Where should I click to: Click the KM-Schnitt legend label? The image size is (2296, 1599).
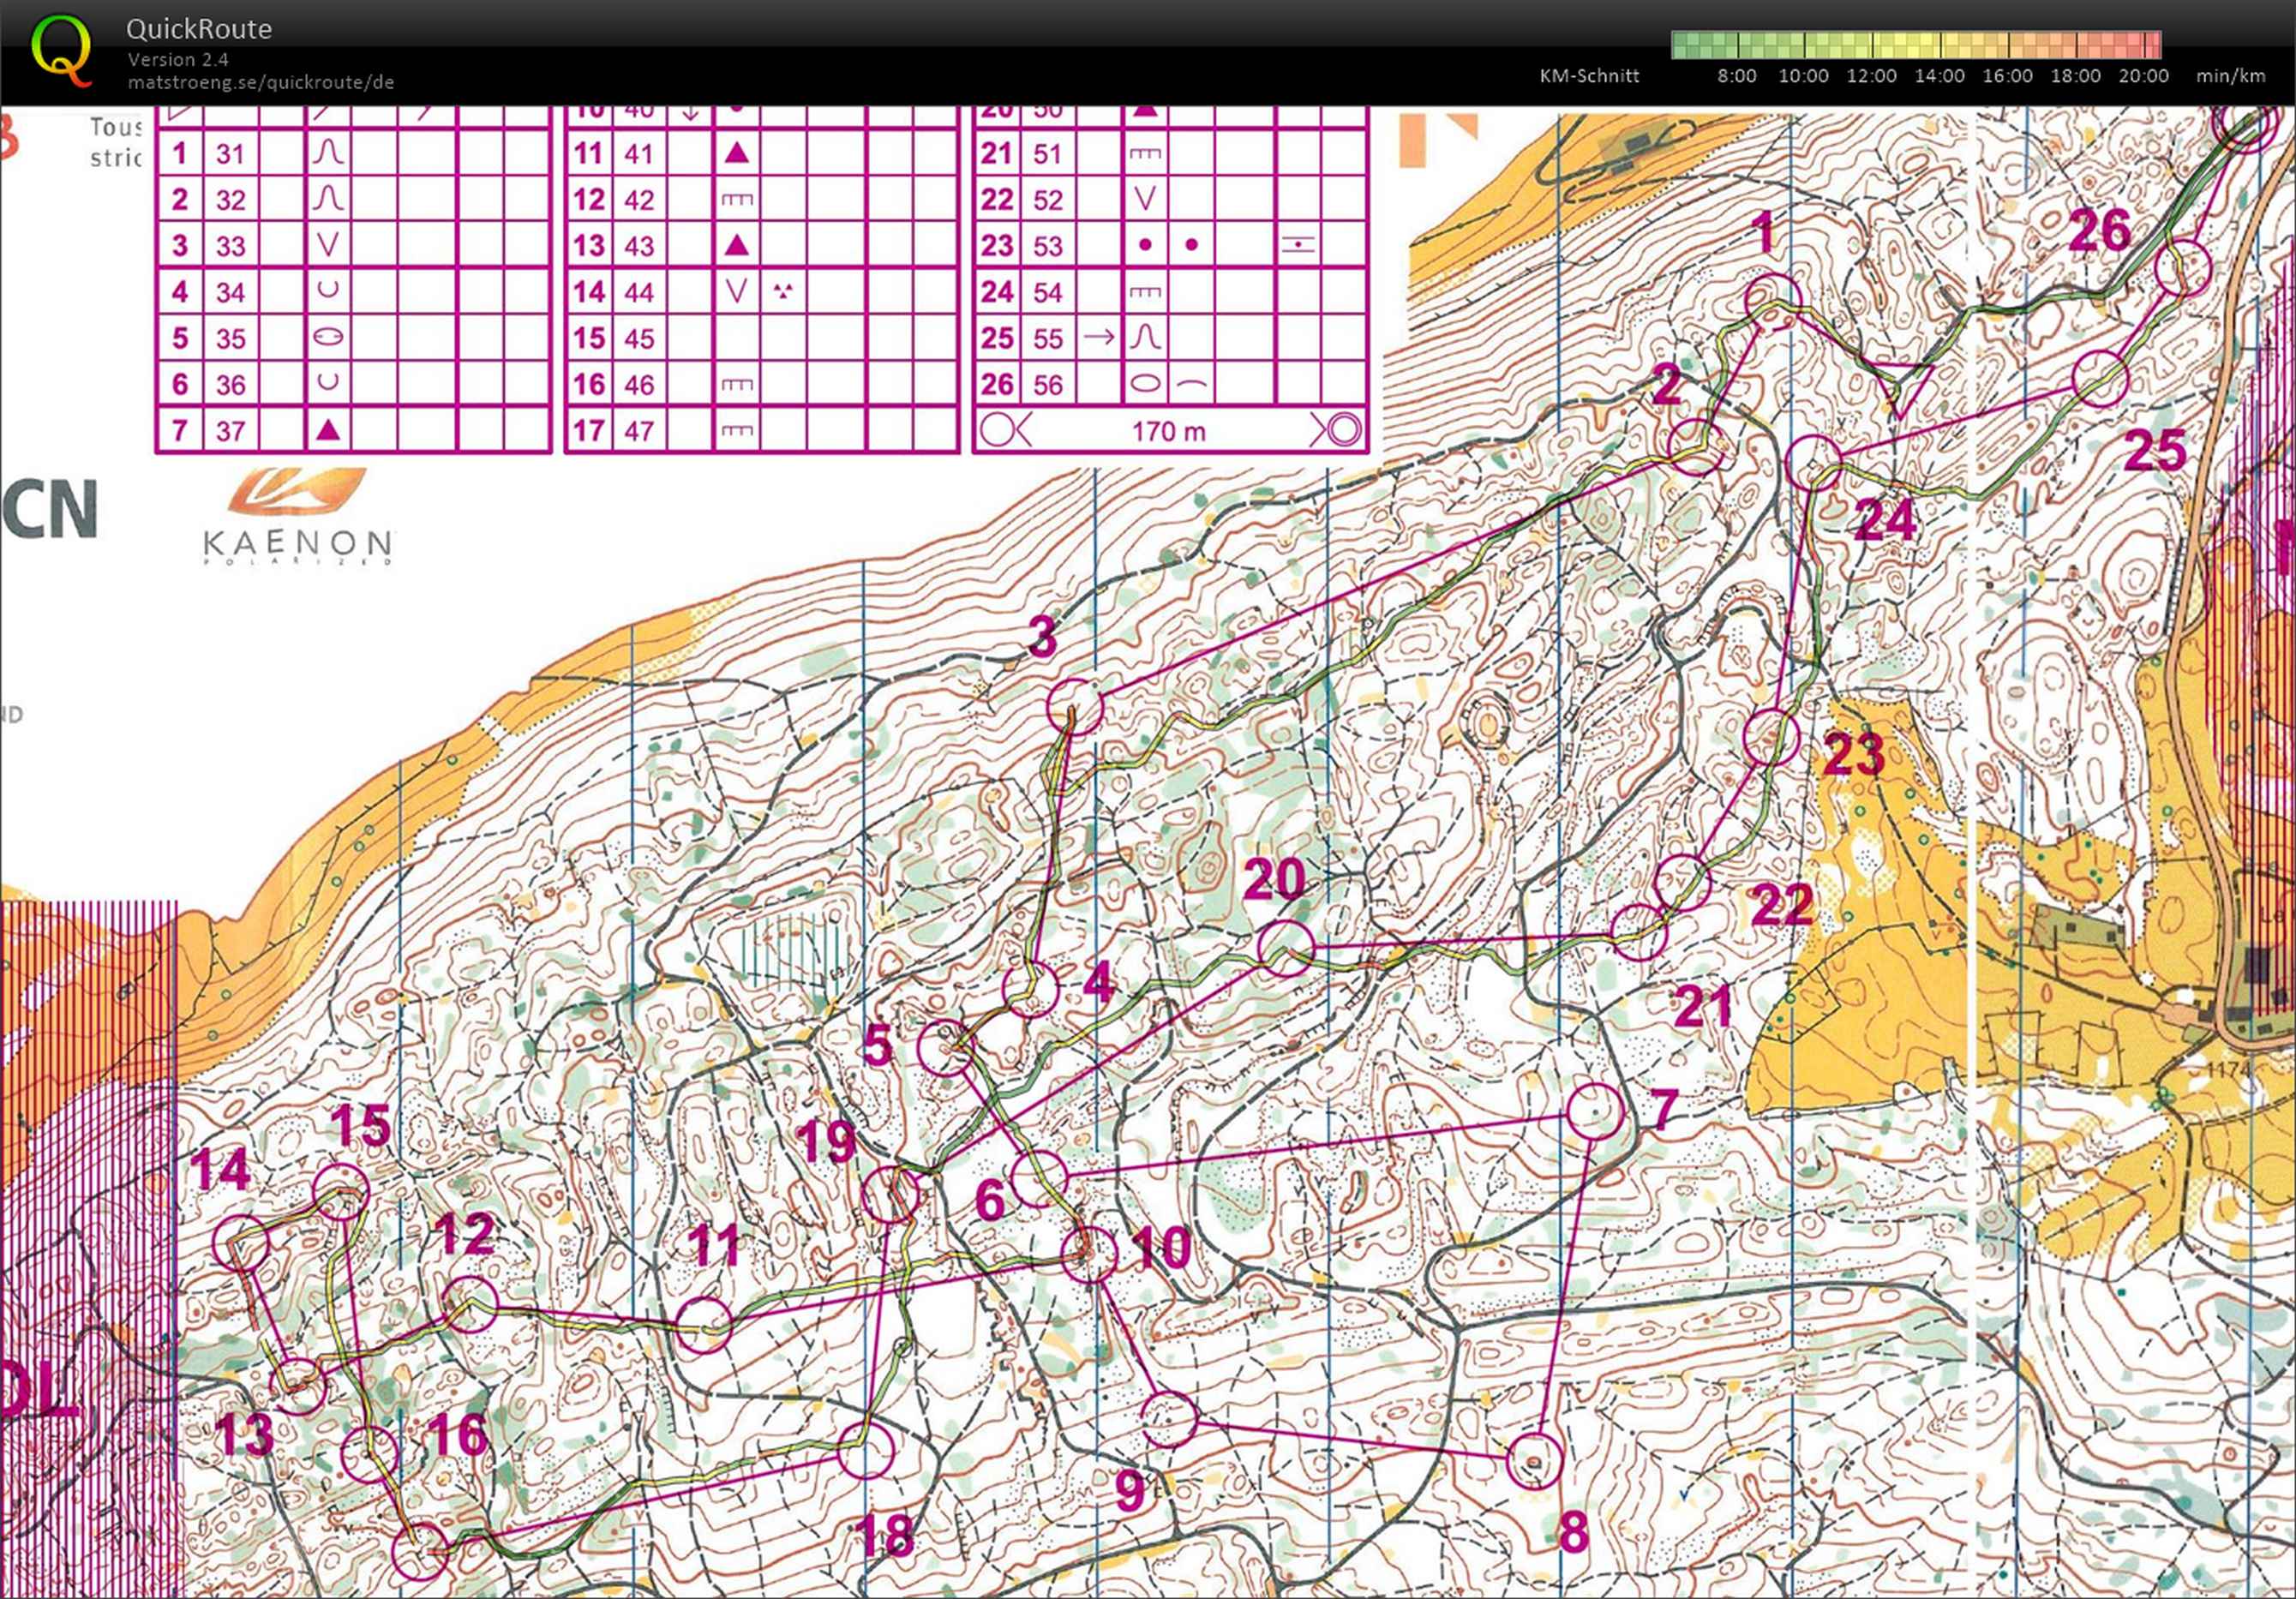point(1589,76)
